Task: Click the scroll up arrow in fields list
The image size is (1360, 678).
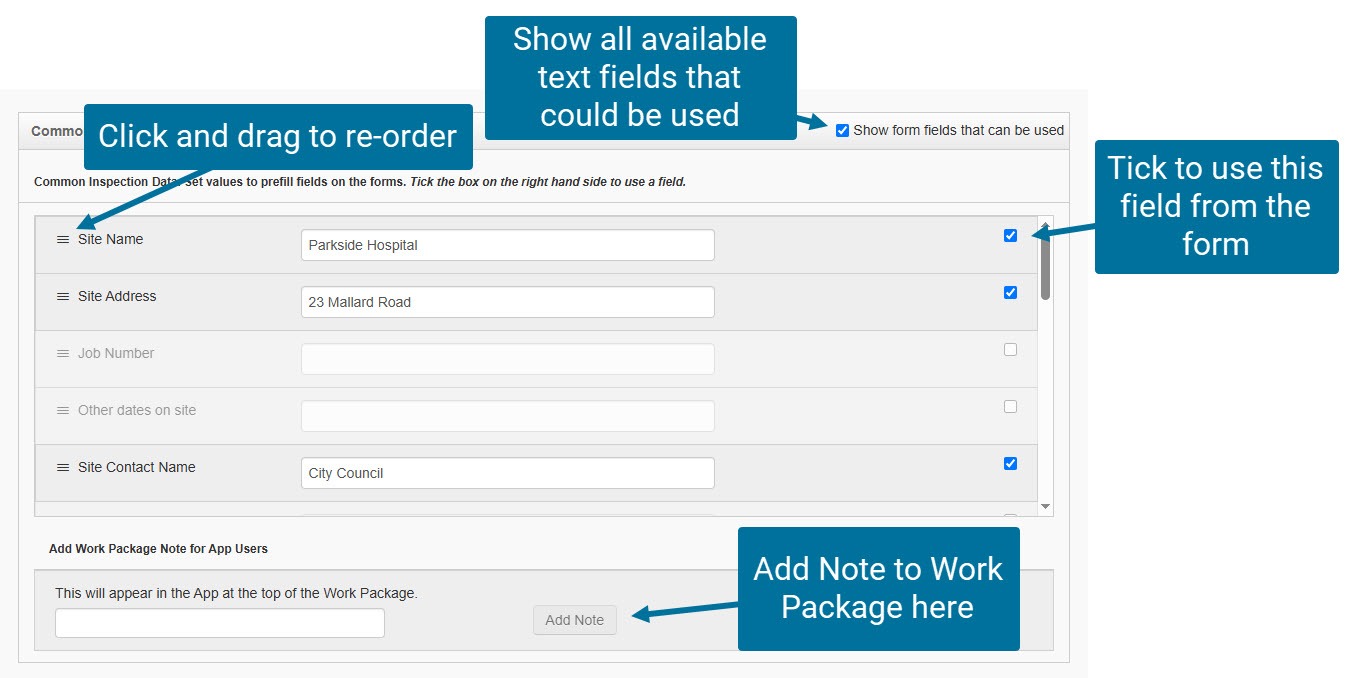Action: point(1045,225)
